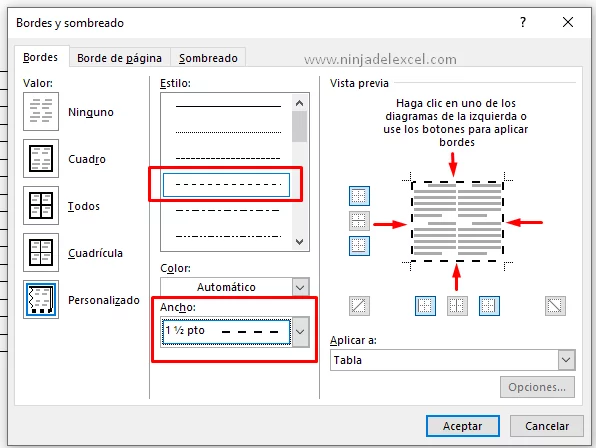Toggle the inside vertical border button
The height and width of the screenshot is (448, 596).
(x=457, y=306)
